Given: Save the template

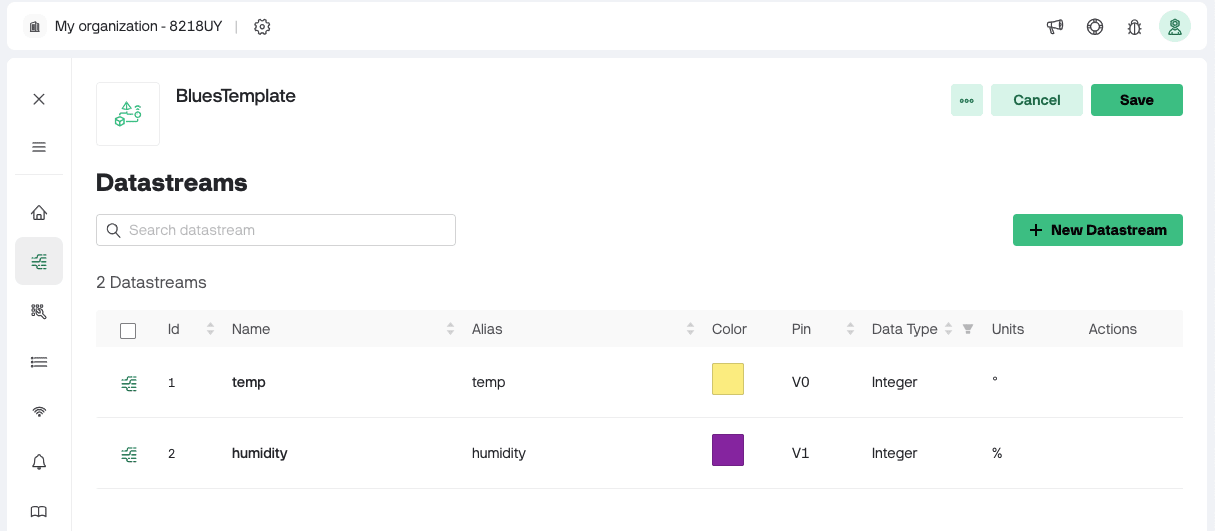Looking at the screenshot, I should pos(1137,100).
